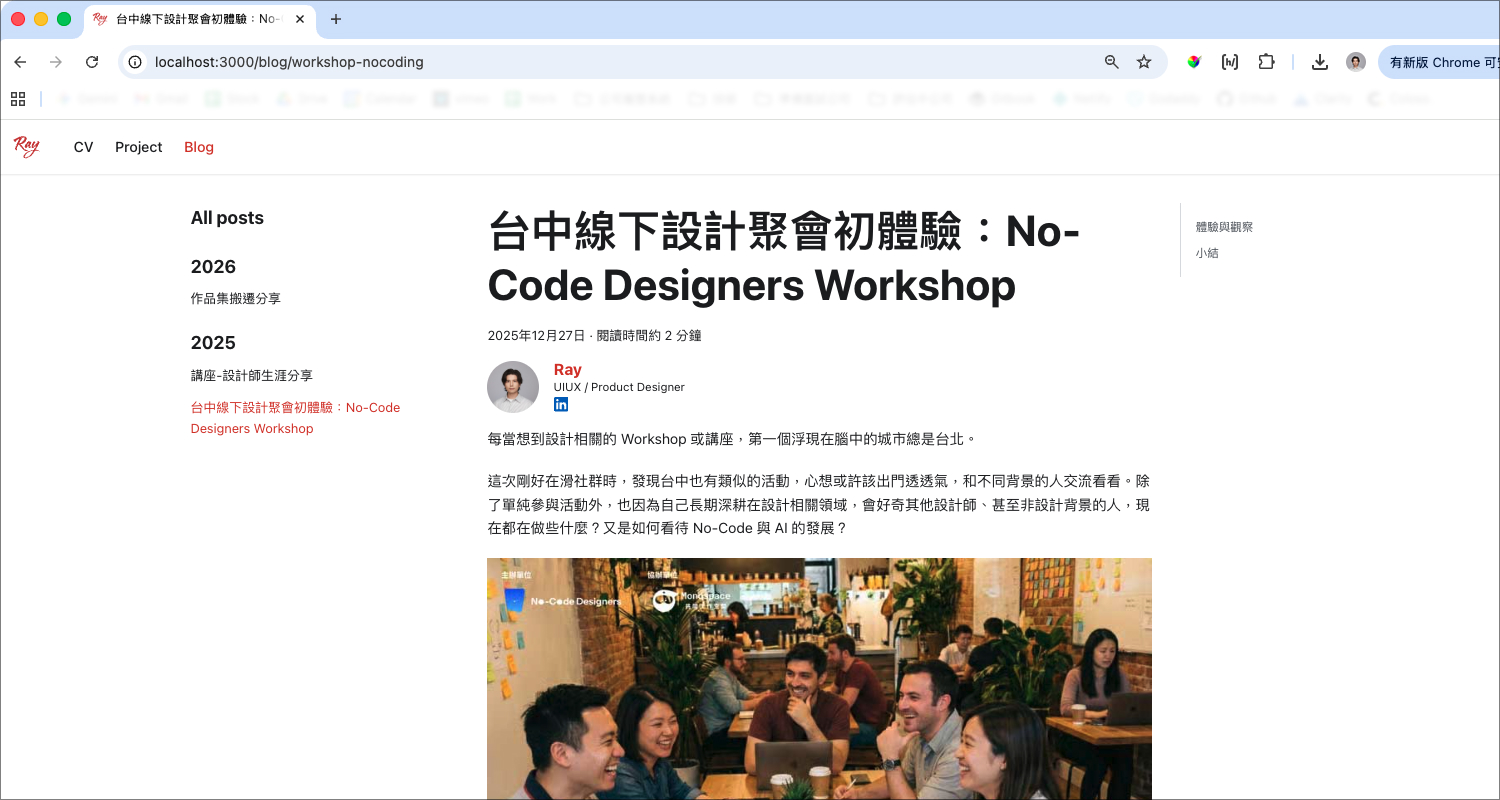Open the LinkedIn icon under author name
The width and height of the screenshot is (1500, 800).
click(561, 404)
